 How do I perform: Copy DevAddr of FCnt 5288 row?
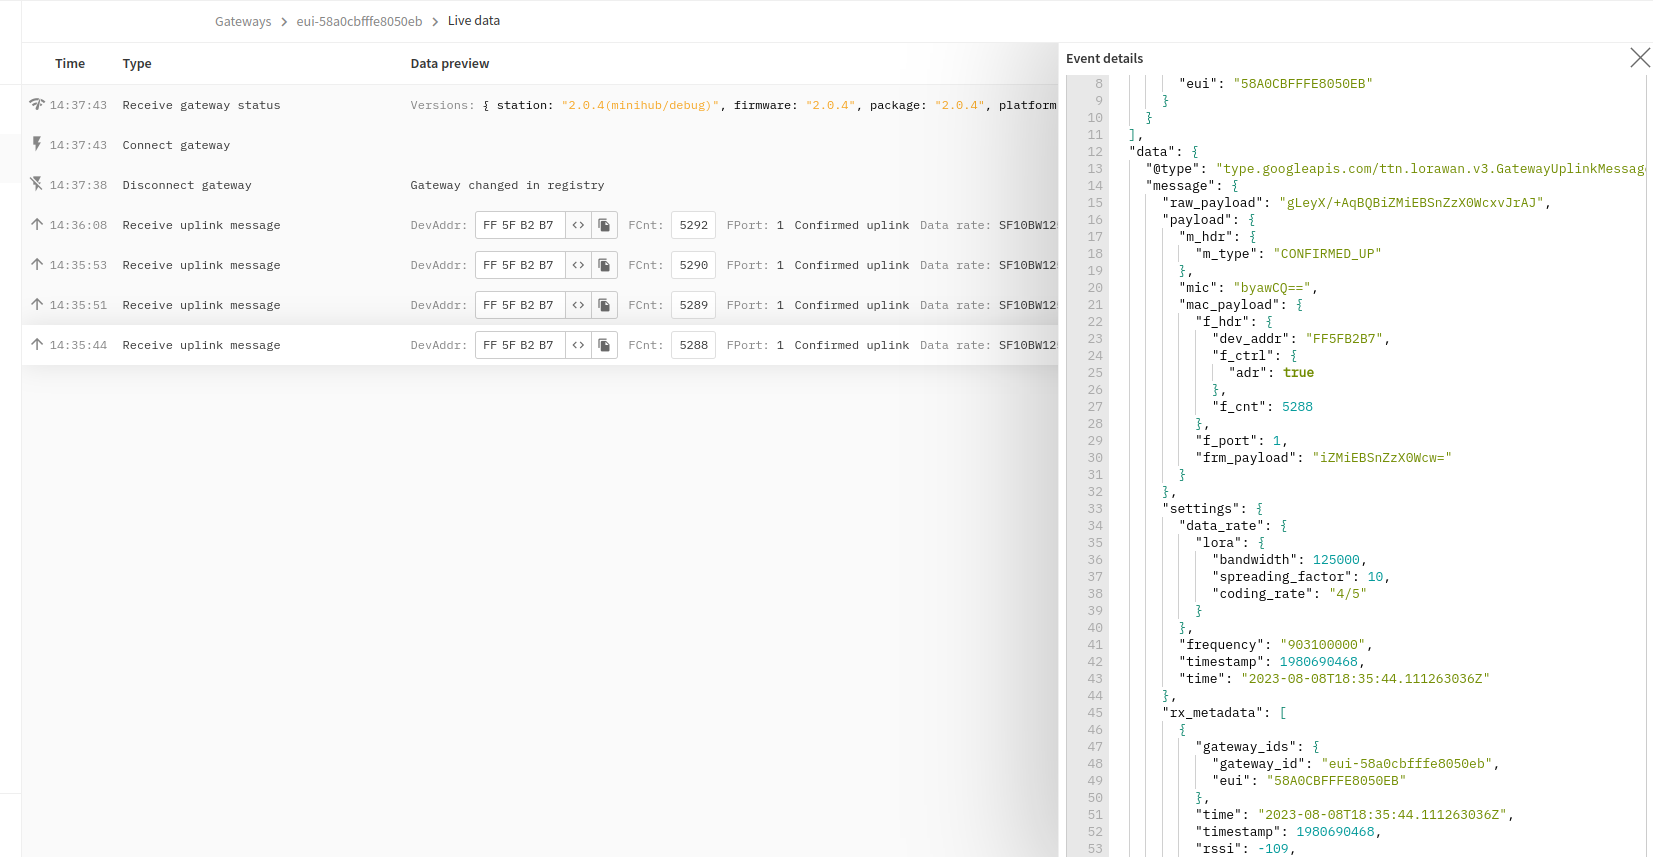pyautogui.click(x=604, y=345)
